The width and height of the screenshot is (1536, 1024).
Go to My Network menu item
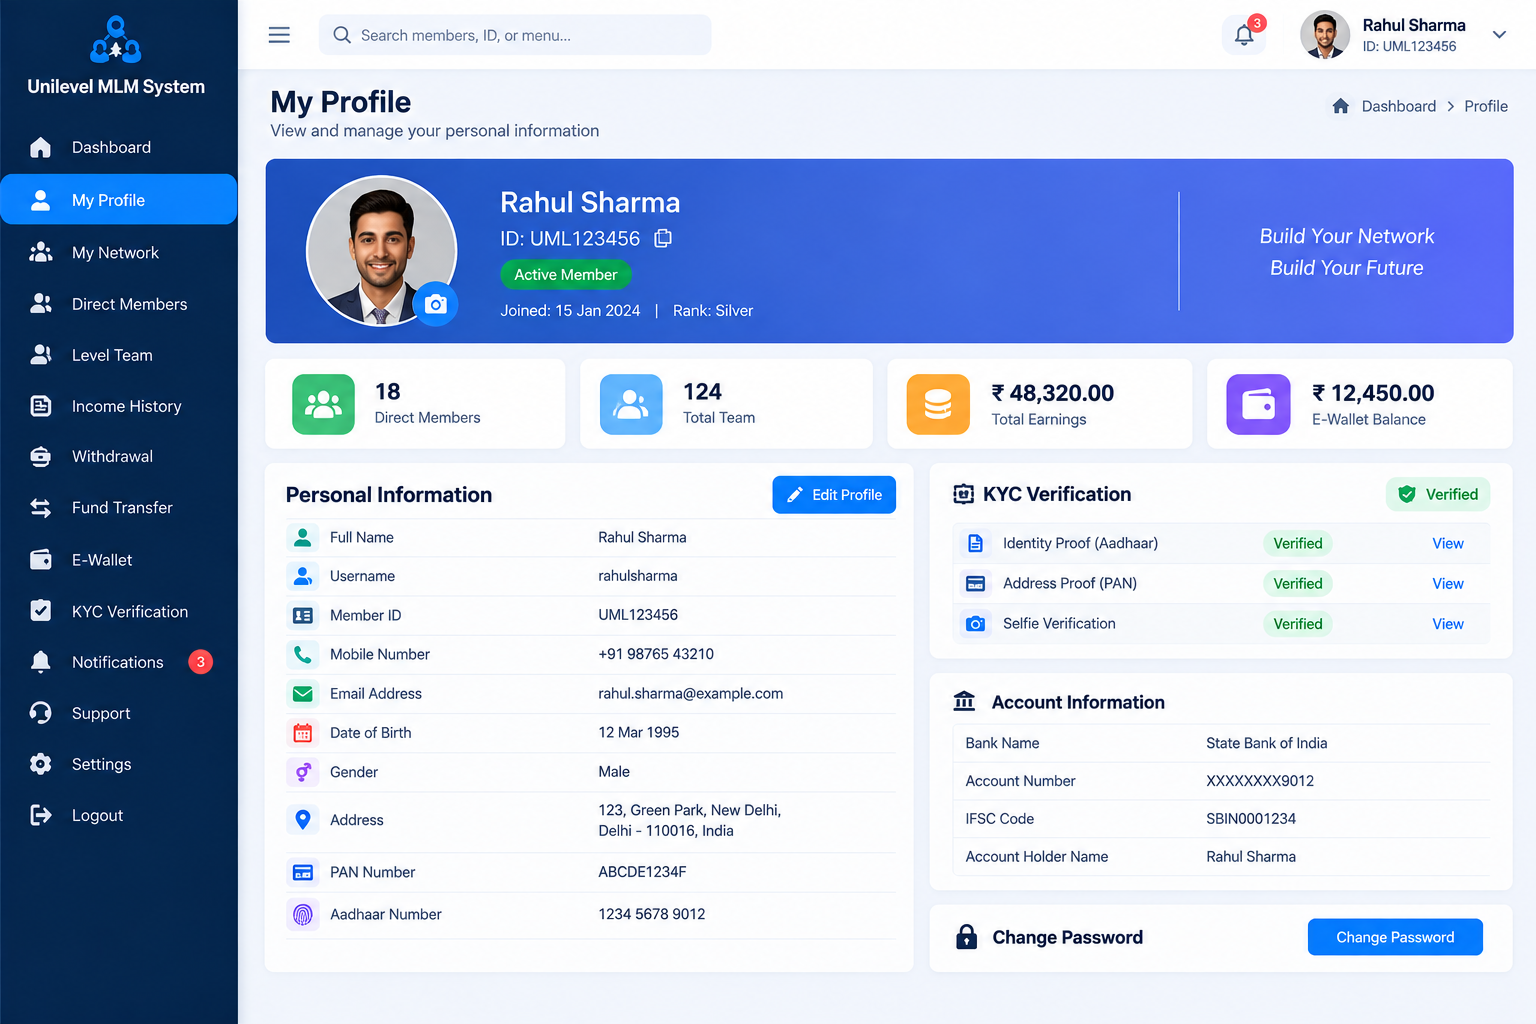click(x=119, y=253)
